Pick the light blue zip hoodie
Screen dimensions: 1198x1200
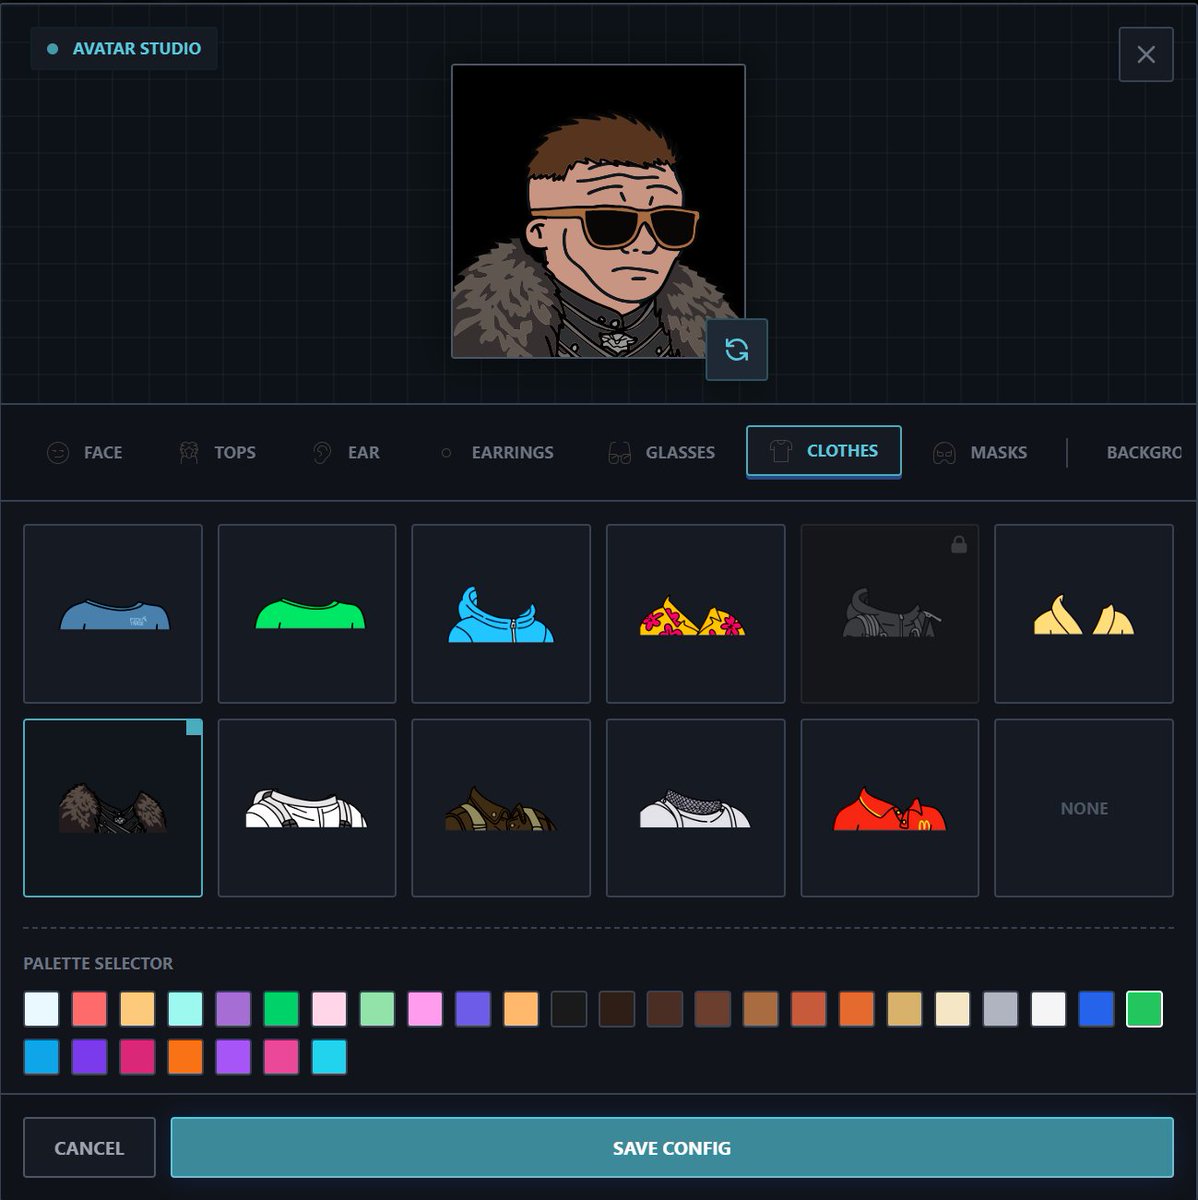tap(501, 614)
